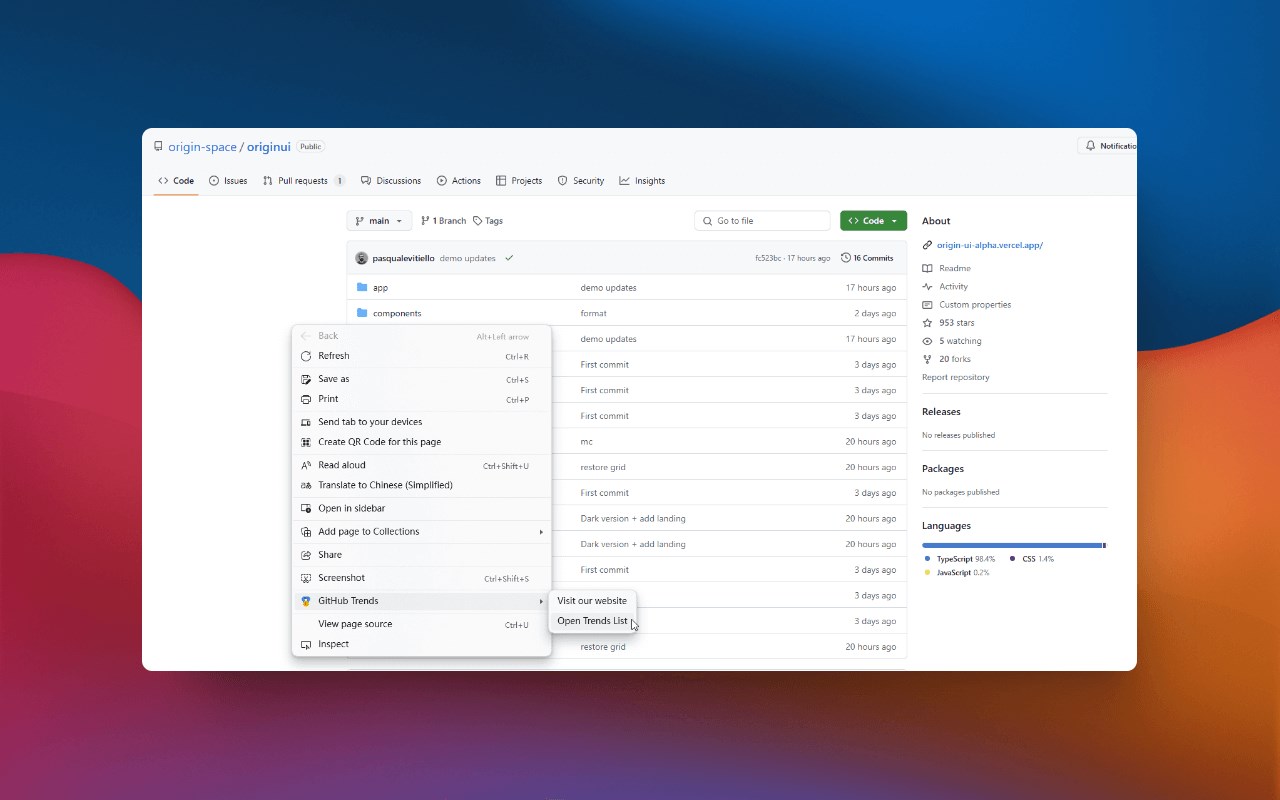Click the Go to file search field
The height and width of the screenshot is (800, 1280).
coord(762,221)
